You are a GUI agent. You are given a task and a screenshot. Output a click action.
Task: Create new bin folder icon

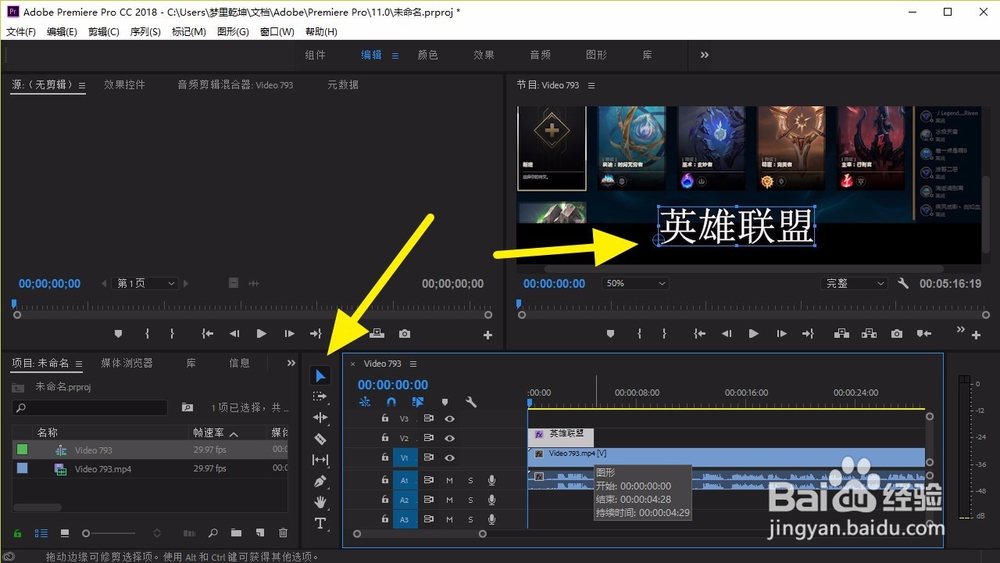point(236,532)
